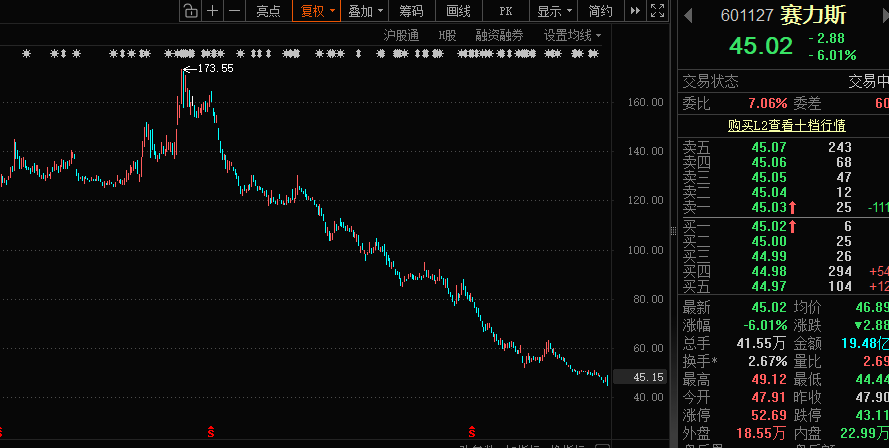Click the panel splitter grip beside the order book
The width and height of the screenshot is (889, 448).
pos(673,231)
